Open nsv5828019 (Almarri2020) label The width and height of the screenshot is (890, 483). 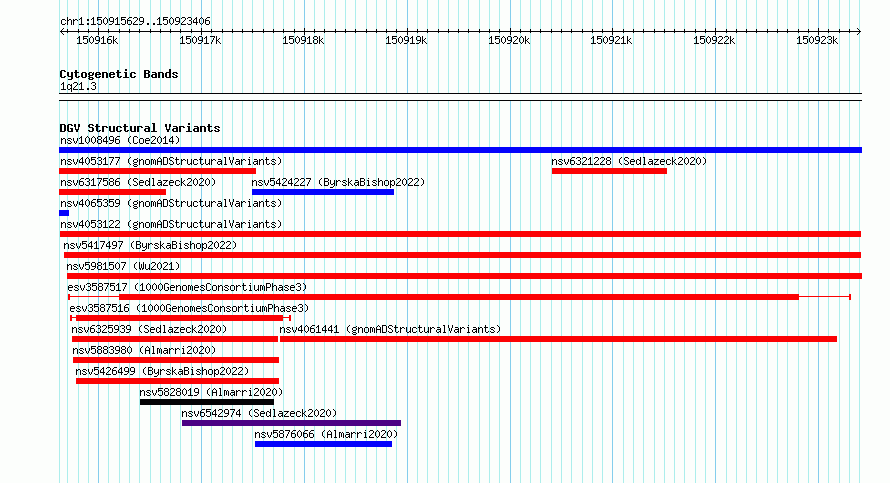211,392
